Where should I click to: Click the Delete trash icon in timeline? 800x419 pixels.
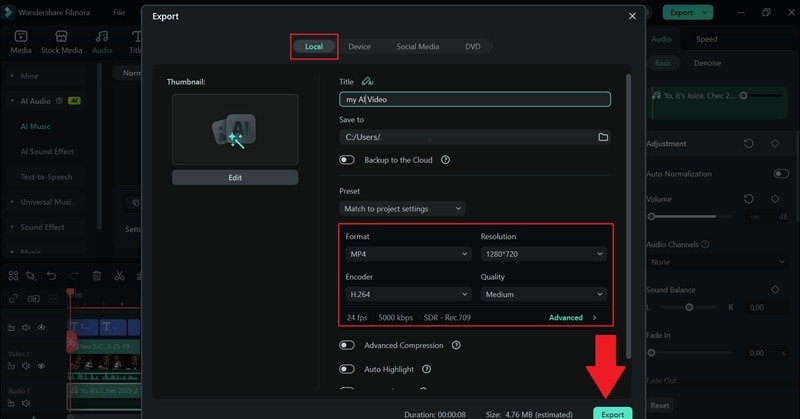[x=96, y=276]
